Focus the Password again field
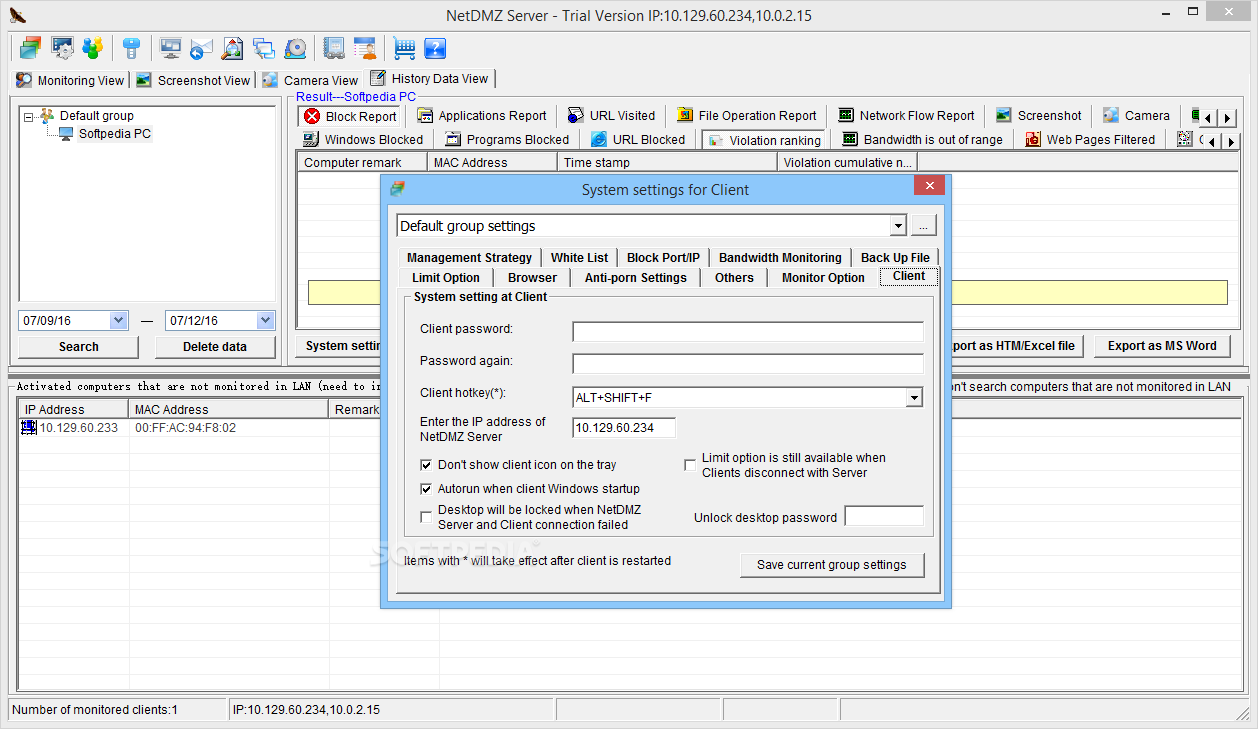 (748, 364)
